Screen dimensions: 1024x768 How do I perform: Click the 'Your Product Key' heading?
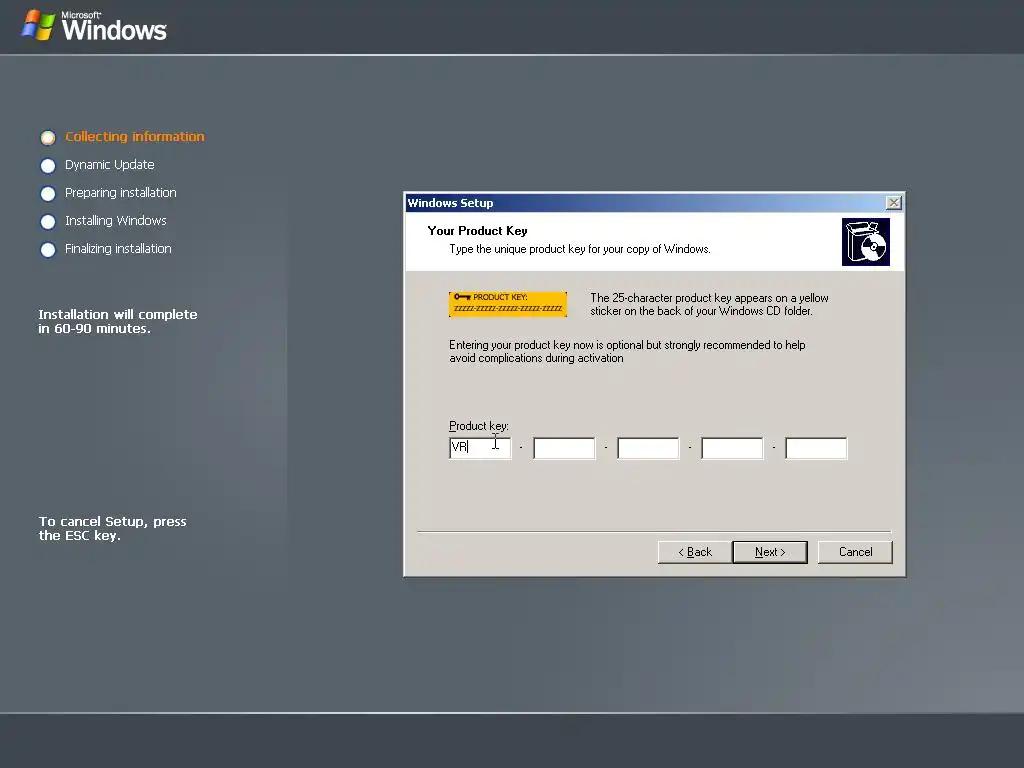click(477, 231)
